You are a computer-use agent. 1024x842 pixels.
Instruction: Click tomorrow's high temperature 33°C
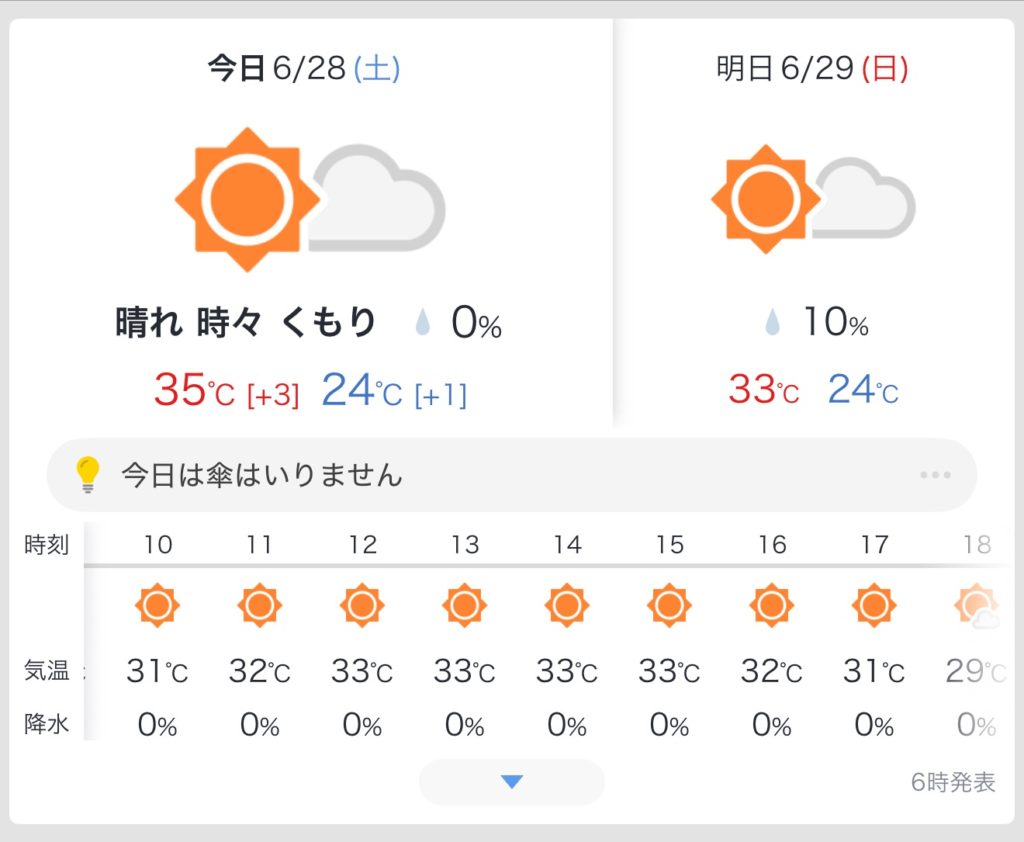[763, 389]
